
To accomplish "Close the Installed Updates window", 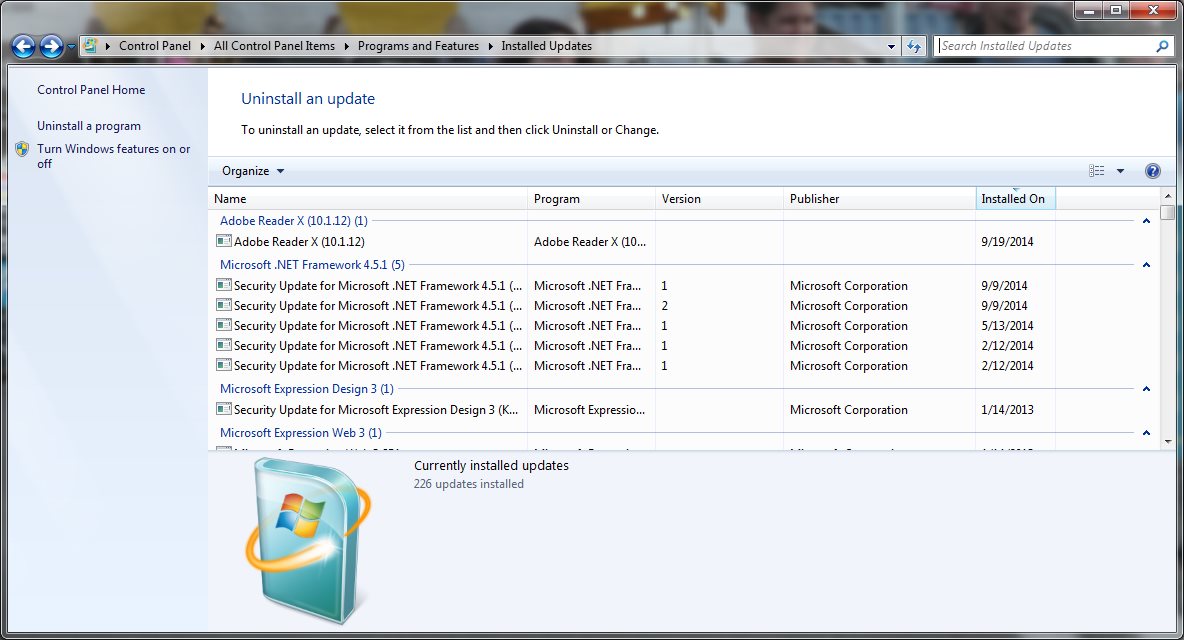I will 1154,10.
